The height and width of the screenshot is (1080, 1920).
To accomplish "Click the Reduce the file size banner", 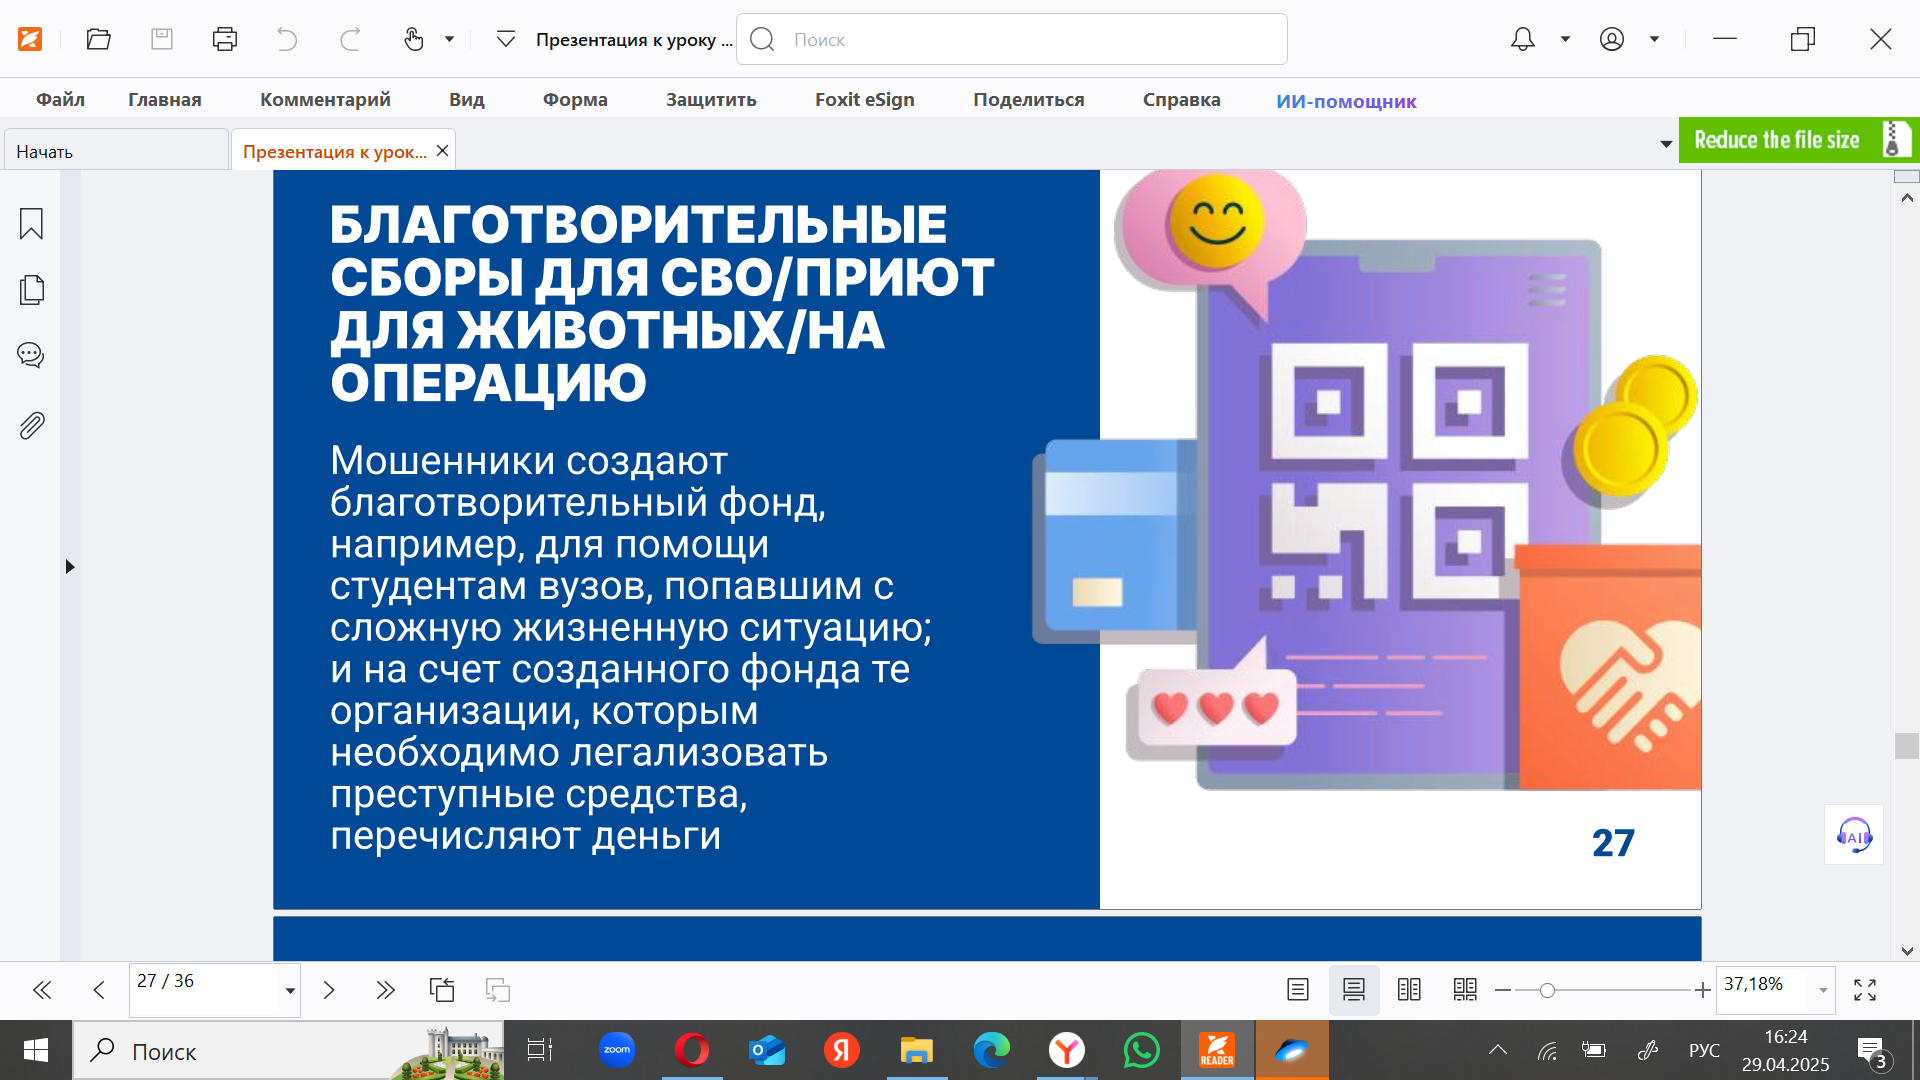I will click(1799, 140).
